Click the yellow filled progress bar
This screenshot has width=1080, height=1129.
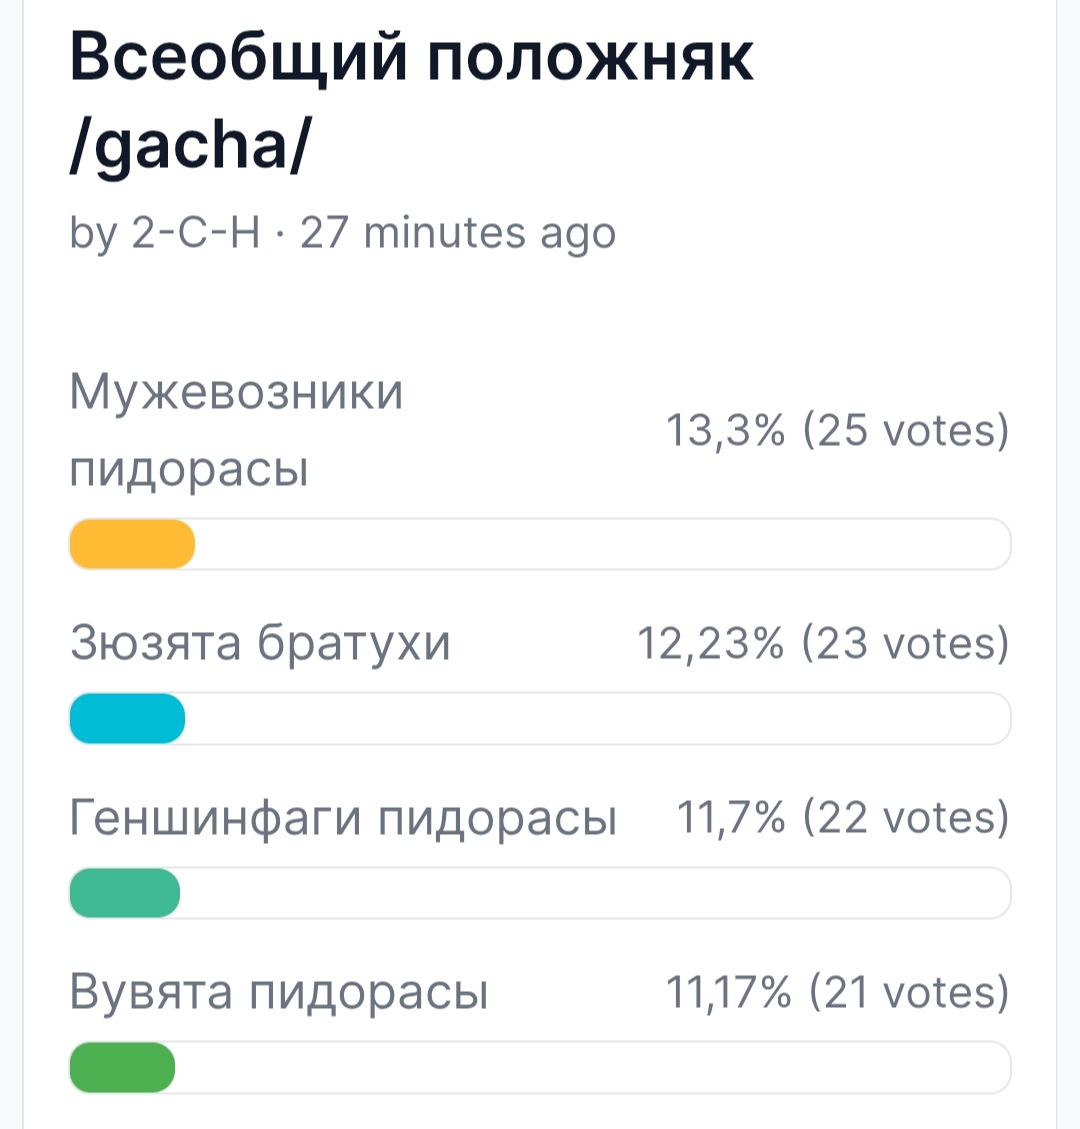132,544
